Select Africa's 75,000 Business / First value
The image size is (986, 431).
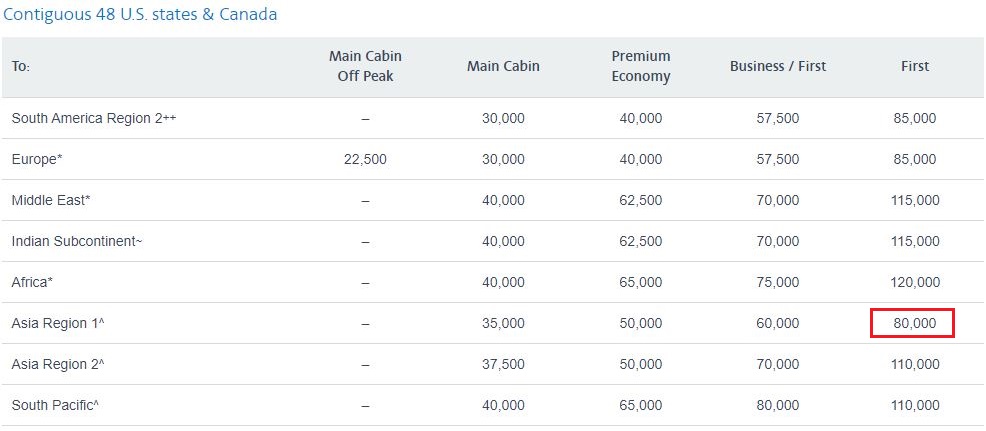pyautogui.click(x=778, y=283)
